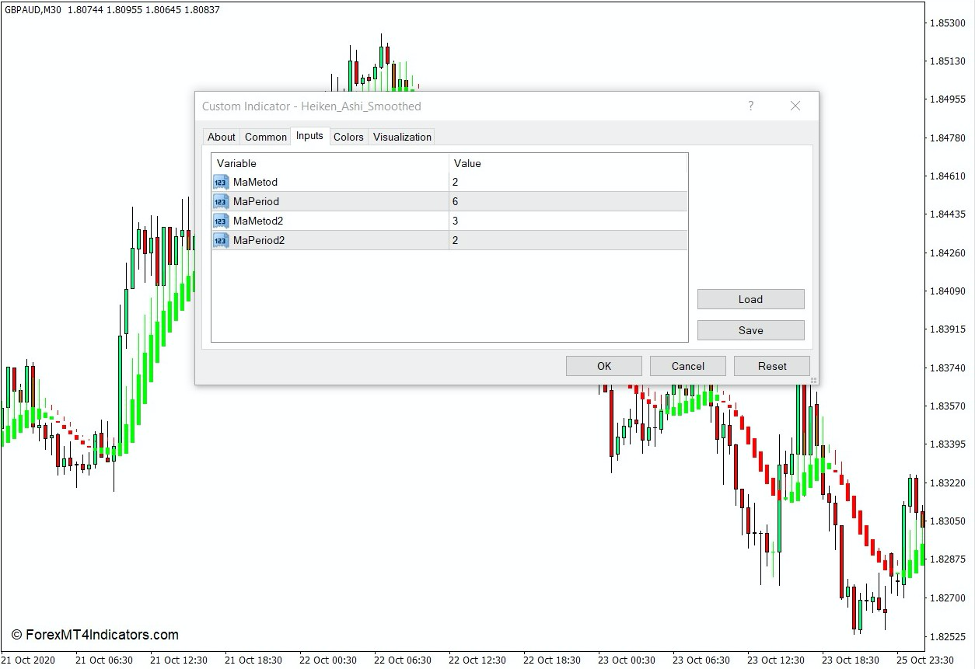This screenshot has width=977, height=670.
Task: Click the numeric icon beside MaMetod2
Action: pyautogui.click(x=220, y=220)
